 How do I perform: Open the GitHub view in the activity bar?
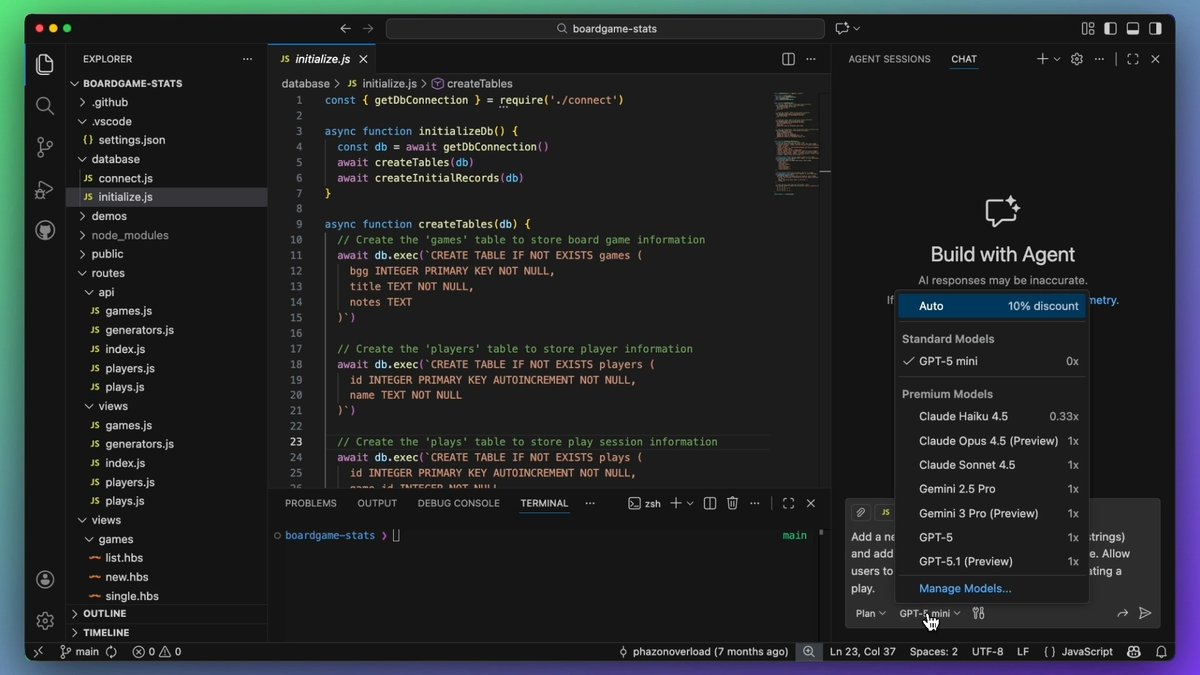point(45,231)
